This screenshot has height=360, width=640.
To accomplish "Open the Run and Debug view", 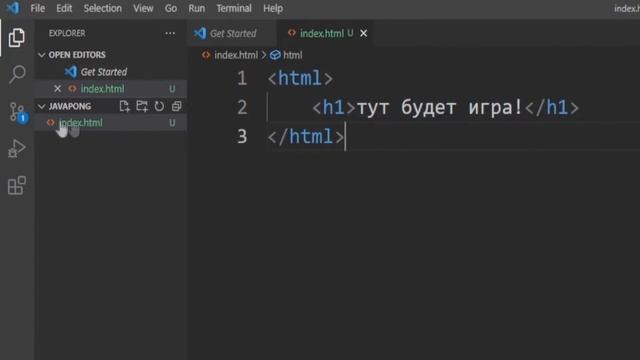I will point(17,148).
